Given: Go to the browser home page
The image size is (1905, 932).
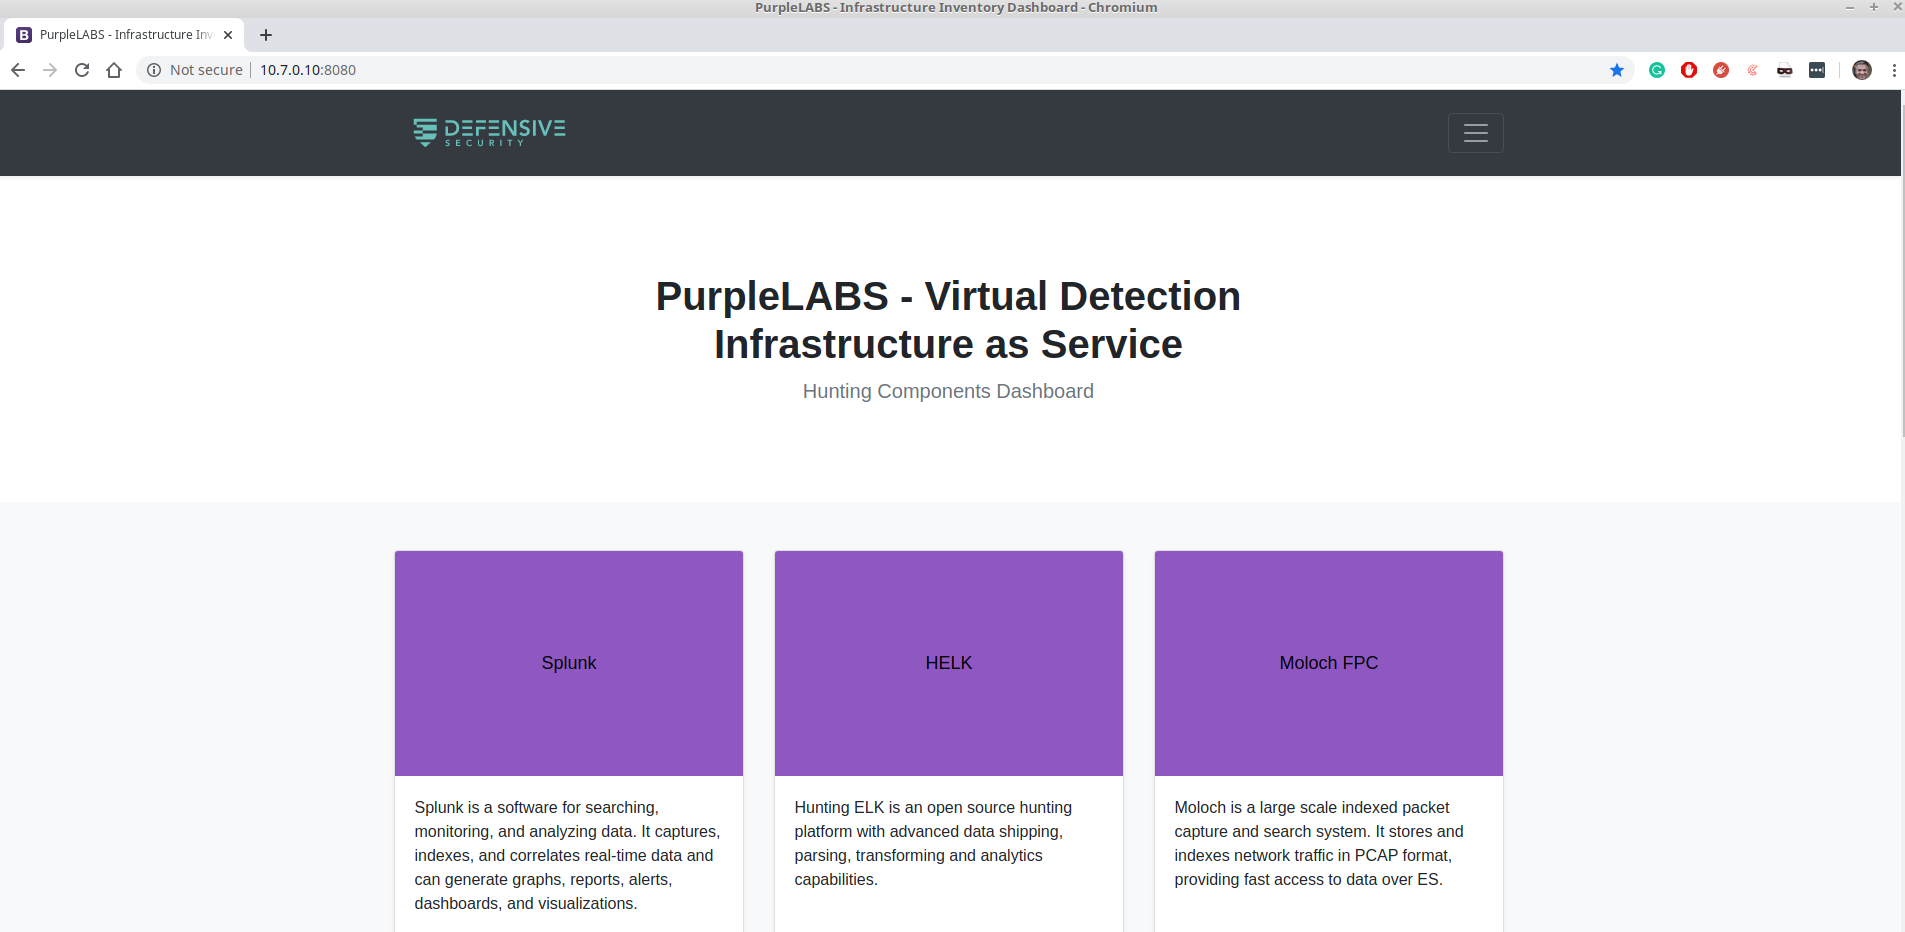Looking at the screenshot, I should (x=114, y=70).
